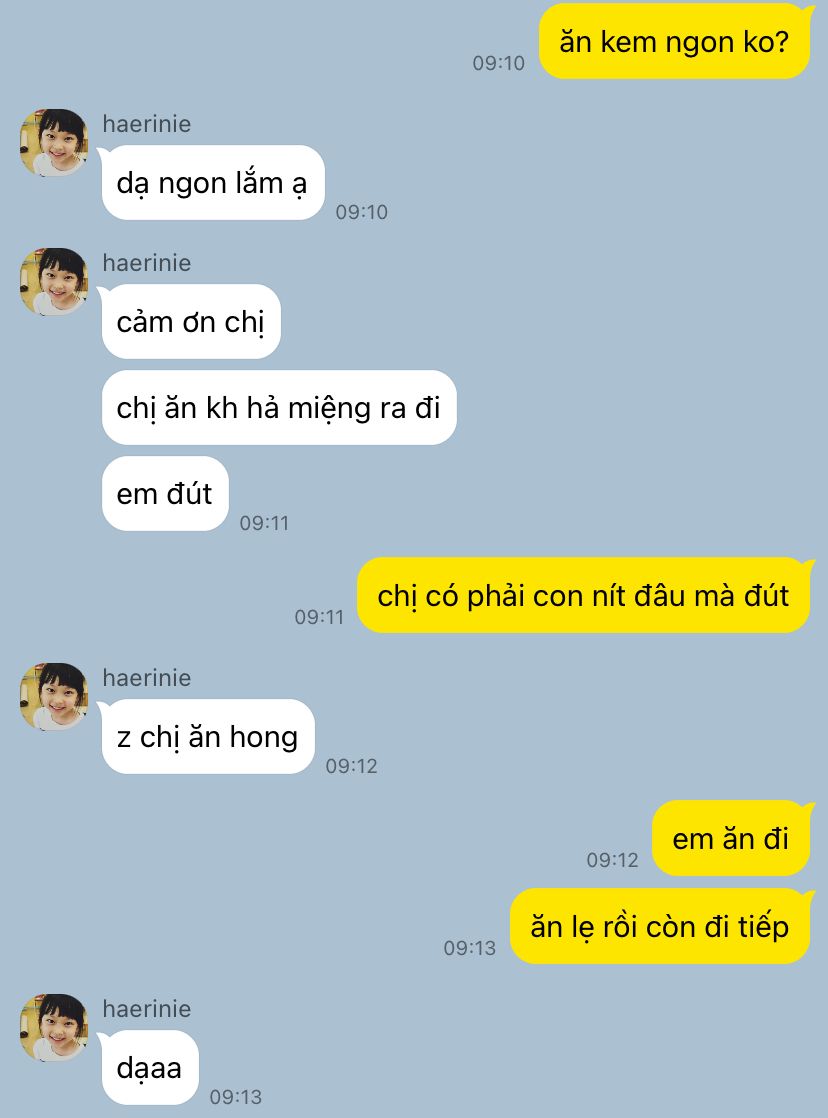
Task: Tap haerinie's avatar beside 'z chị ăn hong'
Action: [x=54, y=697]
